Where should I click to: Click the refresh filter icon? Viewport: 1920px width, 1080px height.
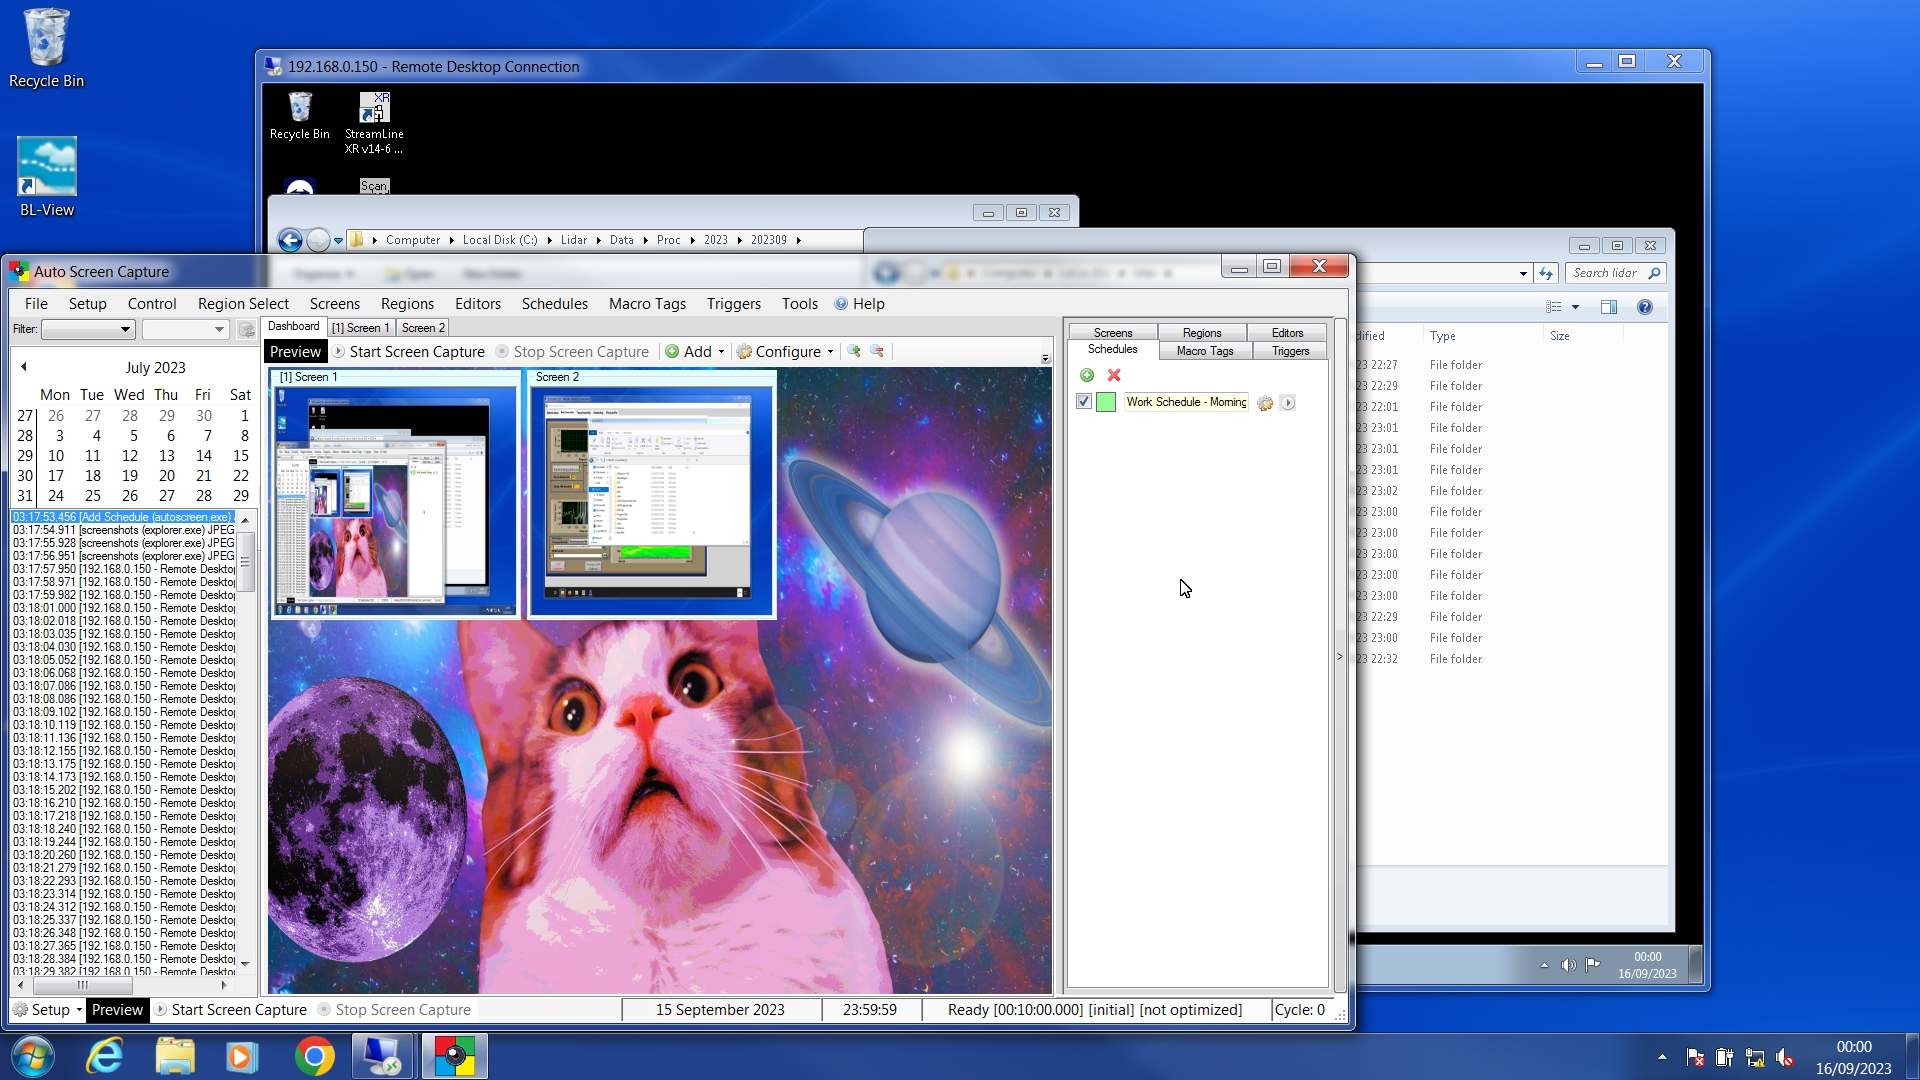[246, 329]
